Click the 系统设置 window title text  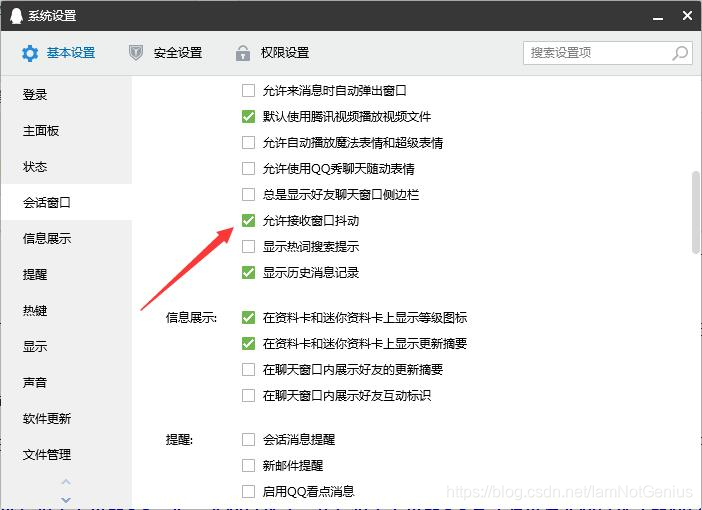pos(52,16)
